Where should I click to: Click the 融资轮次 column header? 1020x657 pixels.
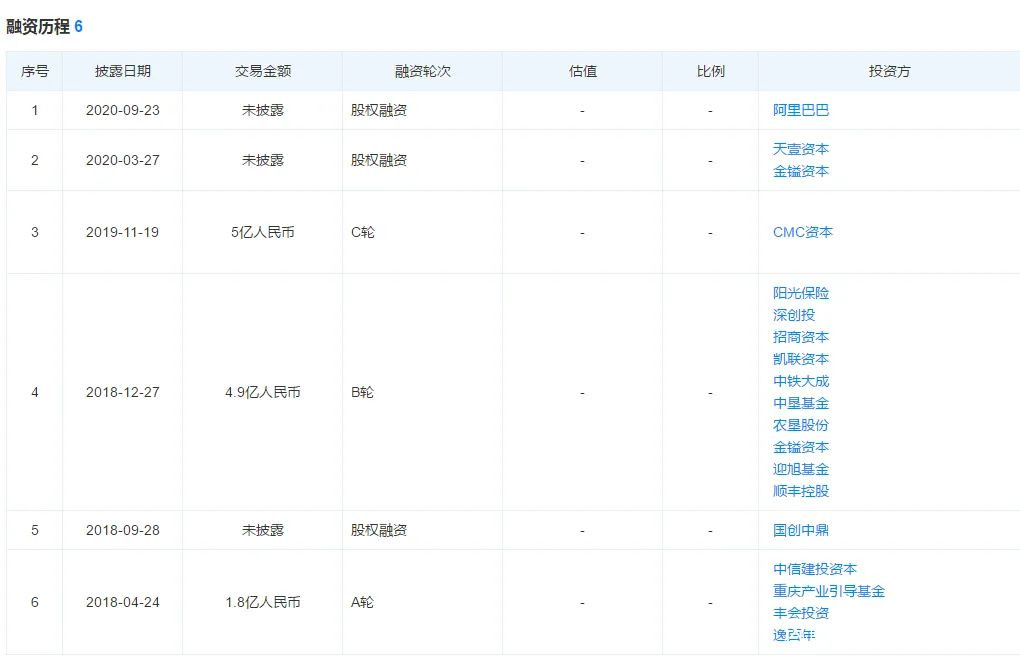coord(423,72)
